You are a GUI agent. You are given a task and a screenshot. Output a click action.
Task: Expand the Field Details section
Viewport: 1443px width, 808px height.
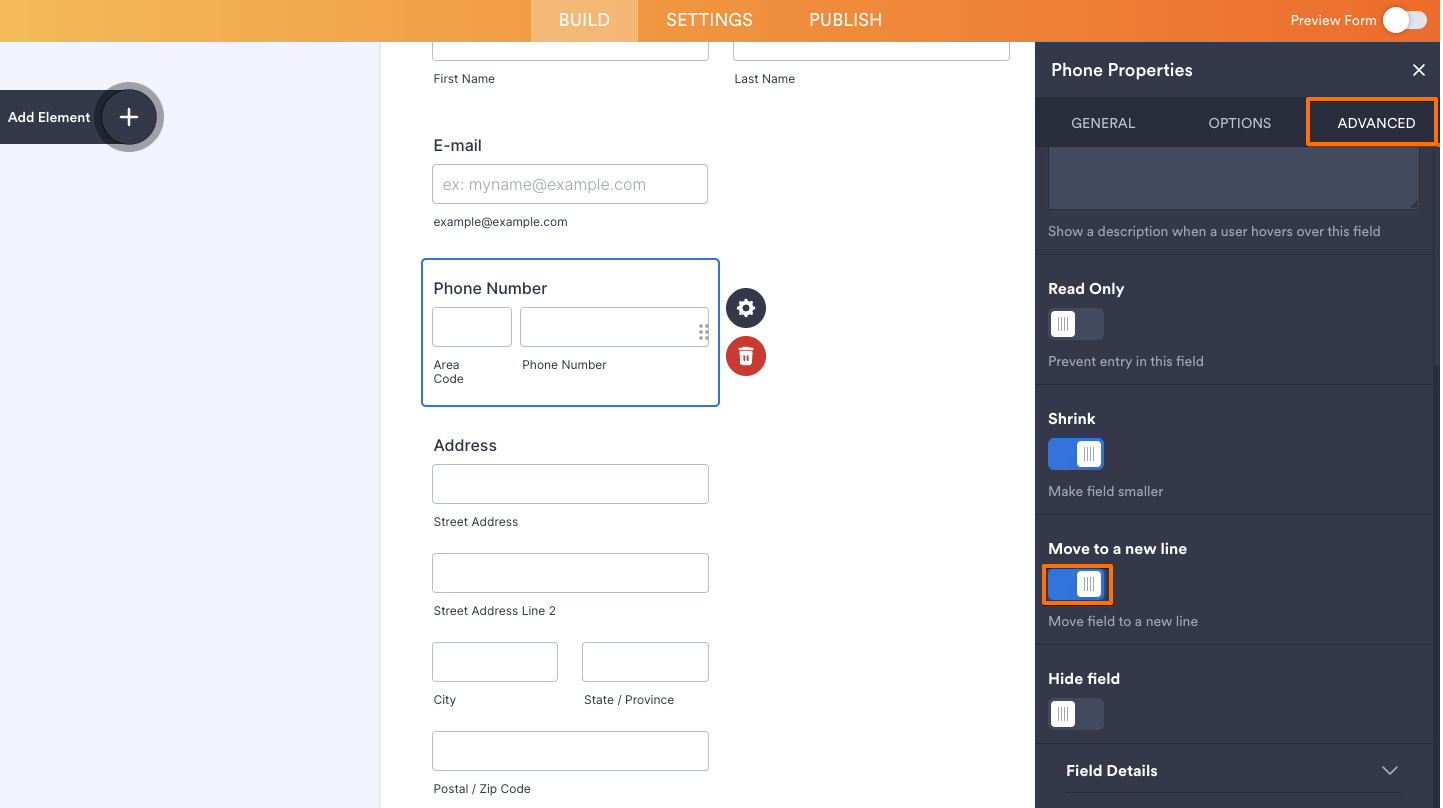pos(1389,770)
